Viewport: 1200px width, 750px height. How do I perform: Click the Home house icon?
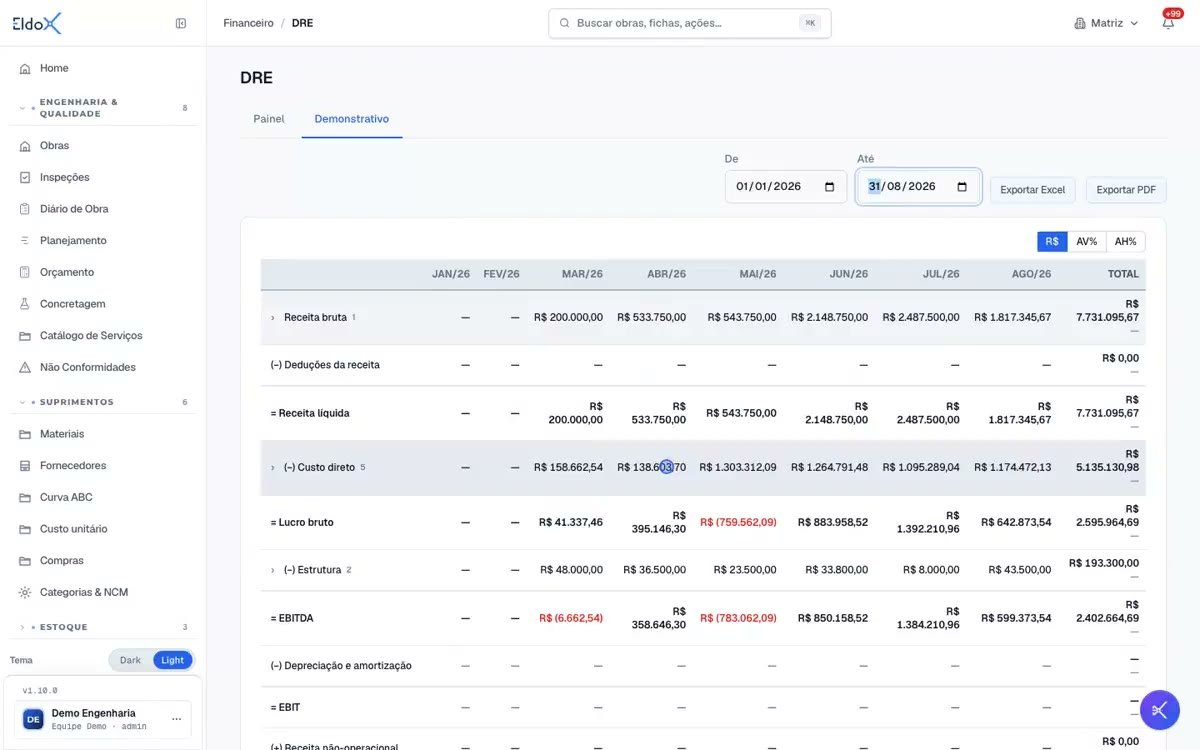pyautogui.click(x=25, y=69)
